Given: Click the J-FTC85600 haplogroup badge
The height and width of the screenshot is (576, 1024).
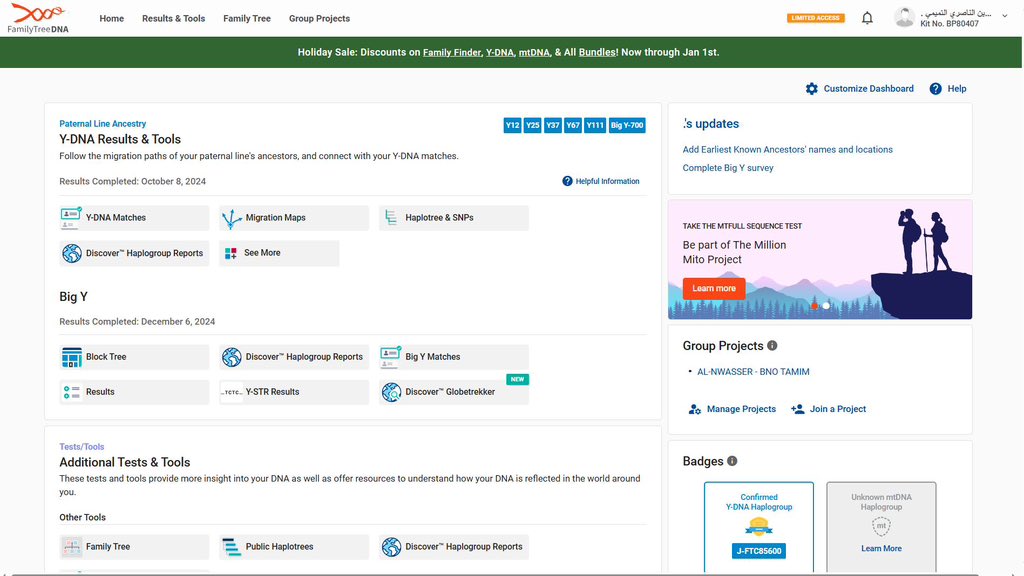Looking at the screenshot, I should [x=758, y=551].
